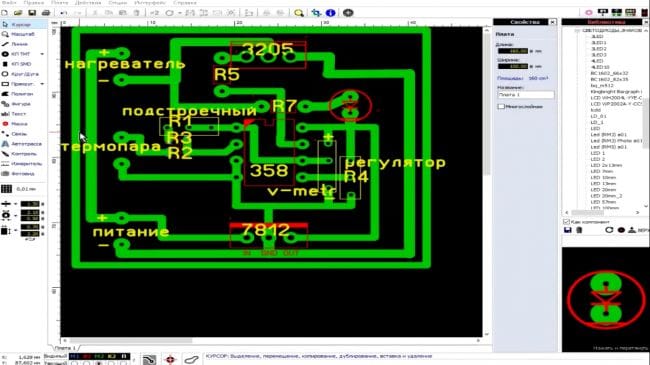Select BC1602_66x32 in the library list
650x365 pixels.
(x=609, y=73)
